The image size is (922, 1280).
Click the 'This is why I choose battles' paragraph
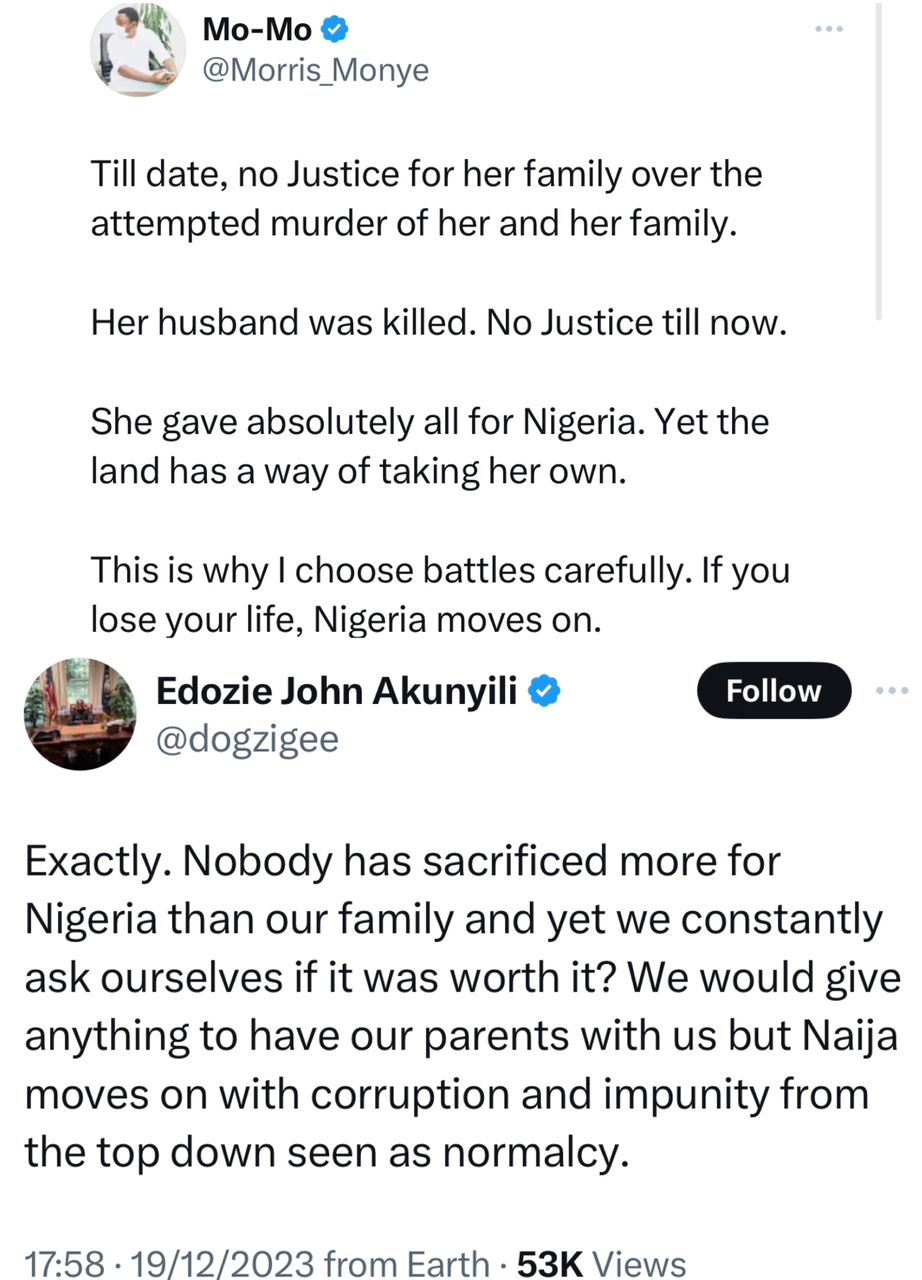coord(440,596)
